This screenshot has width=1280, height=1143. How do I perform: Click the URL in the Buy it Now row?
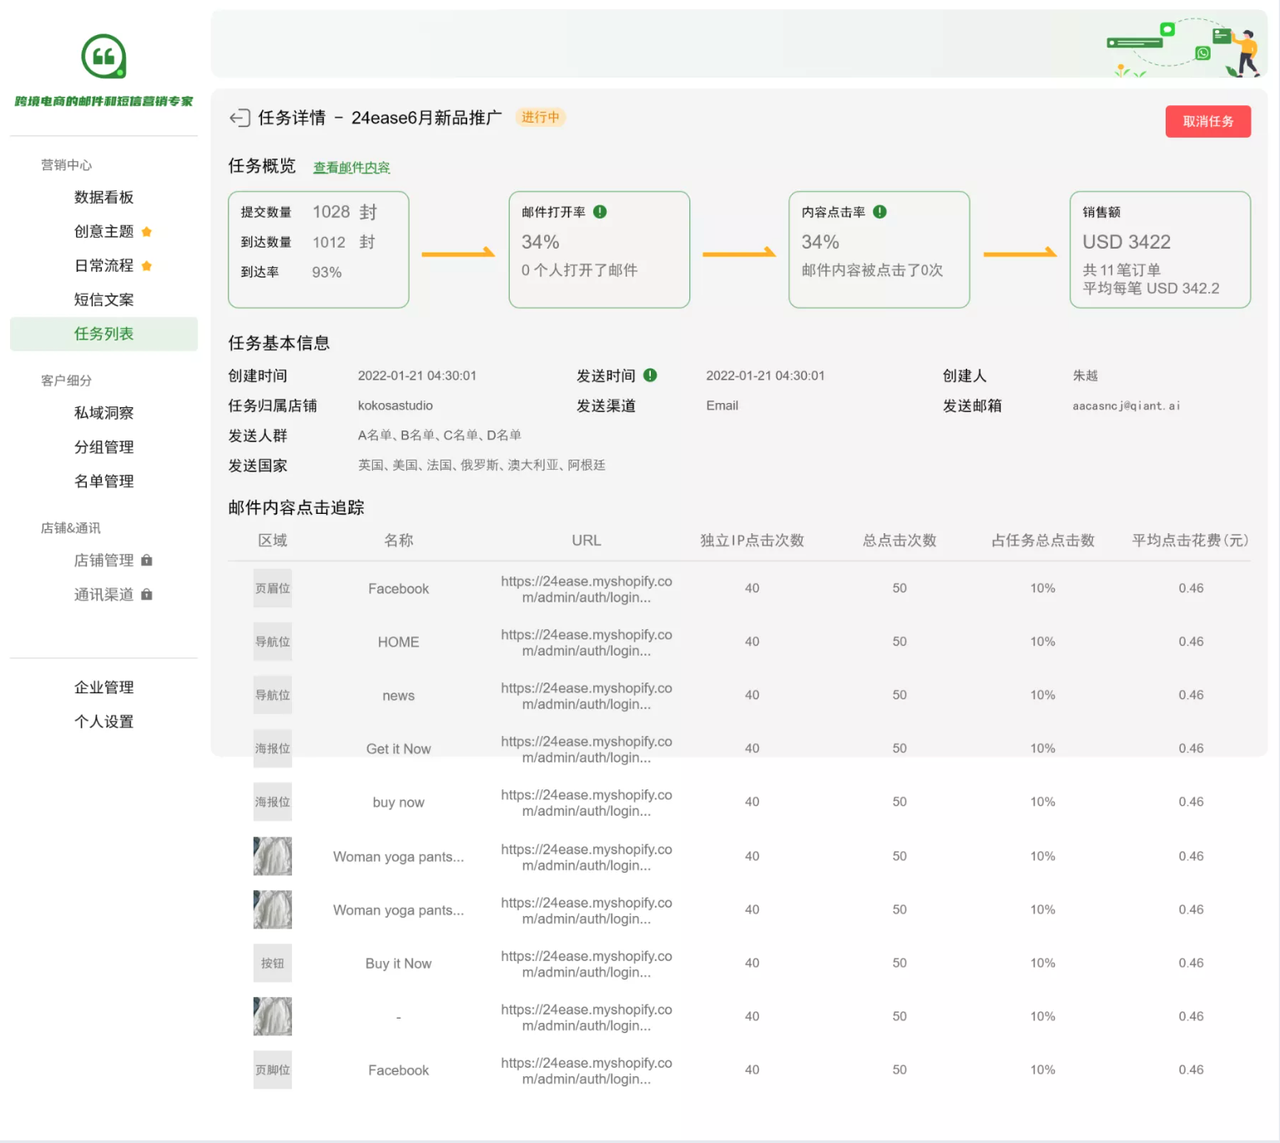587,964
